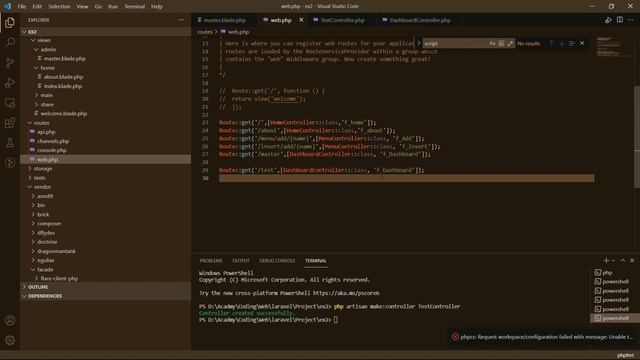Open the Run menu
The width and height of the screenshot is (640, 360).
pos(113,7)
